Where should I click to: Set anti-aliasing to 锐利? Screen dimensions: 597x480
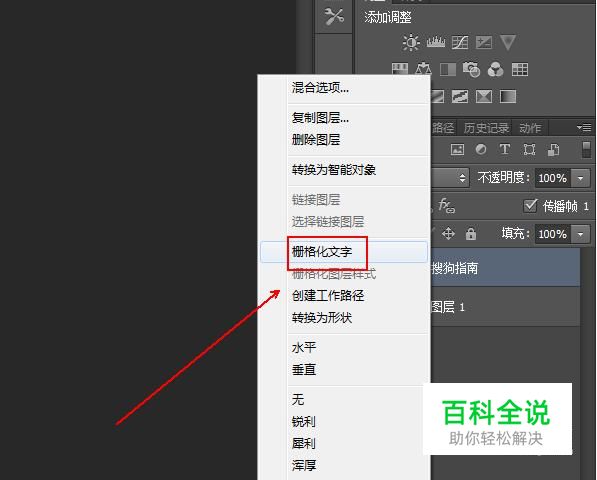coord(344,422)
